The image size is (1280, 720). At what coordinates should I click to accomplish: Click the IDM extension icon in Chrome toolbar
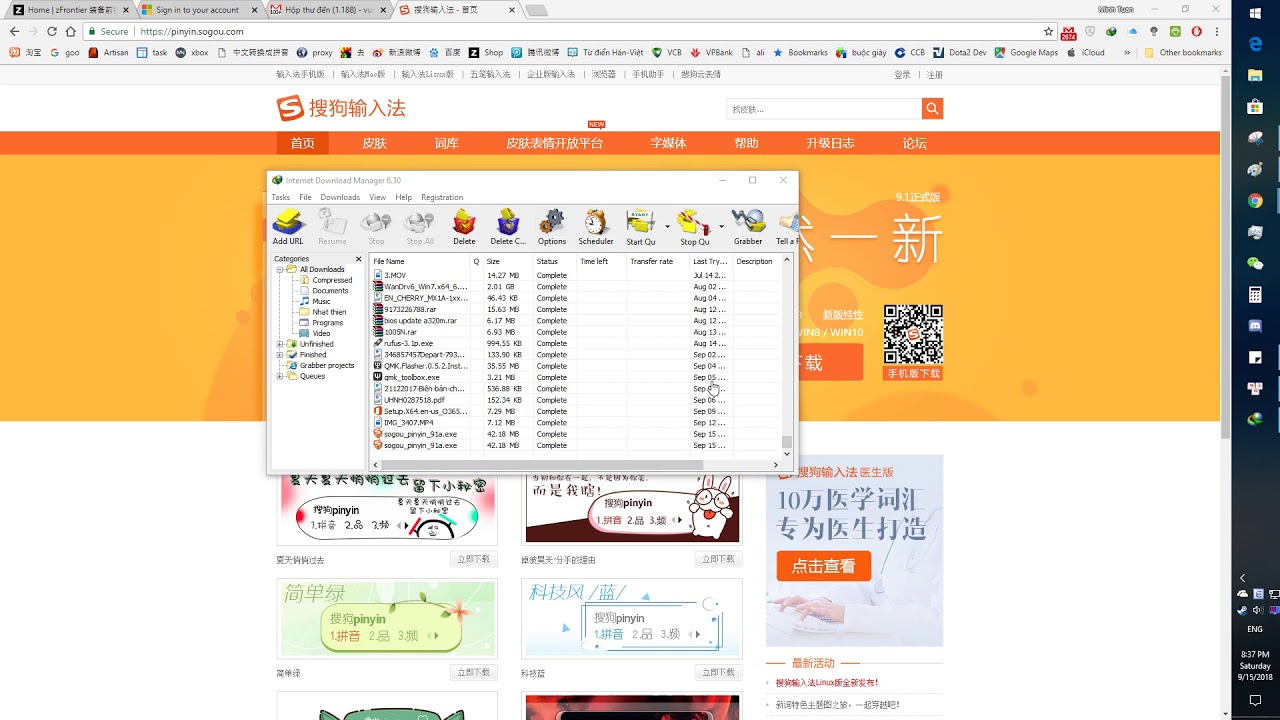[x=1111, y=32]
